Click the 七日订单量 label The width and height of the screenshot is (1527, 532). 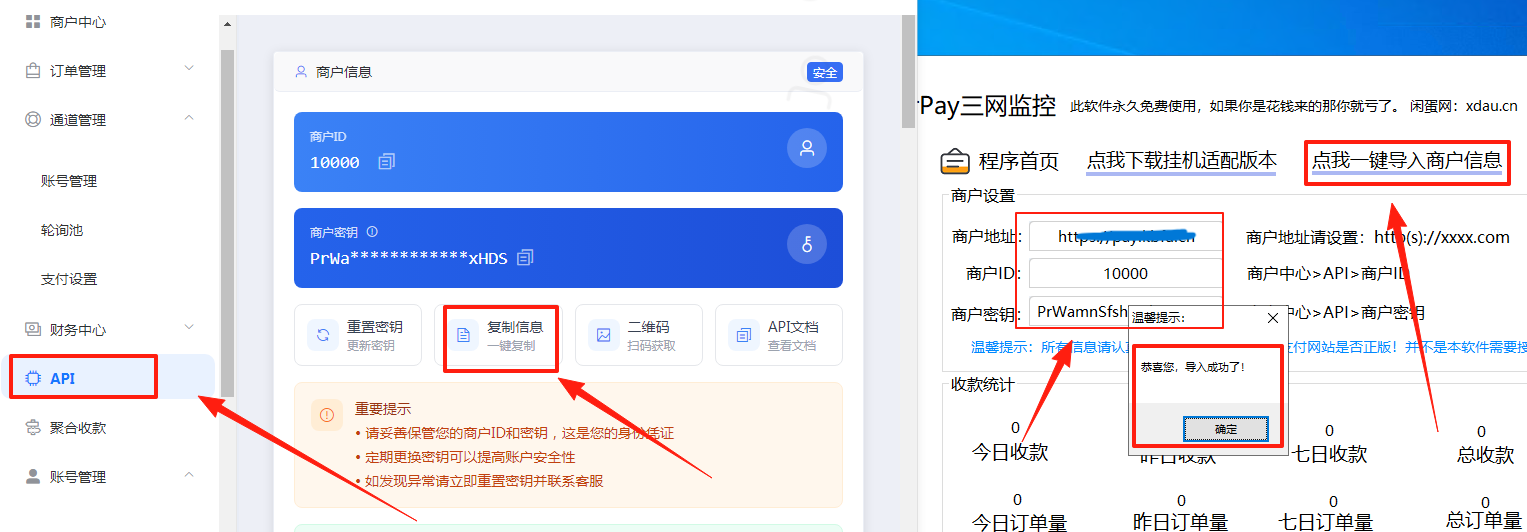1325,522
